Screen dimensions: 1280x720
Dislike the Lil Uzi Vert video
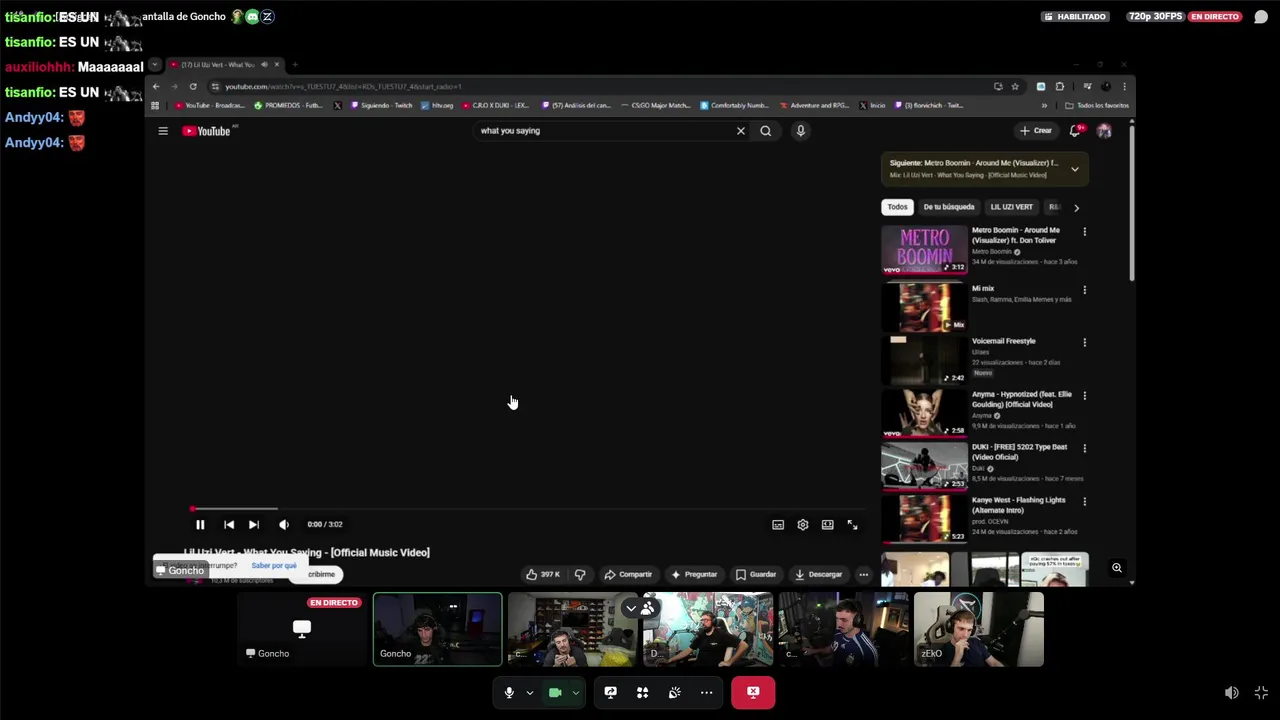tap(580, 574)
